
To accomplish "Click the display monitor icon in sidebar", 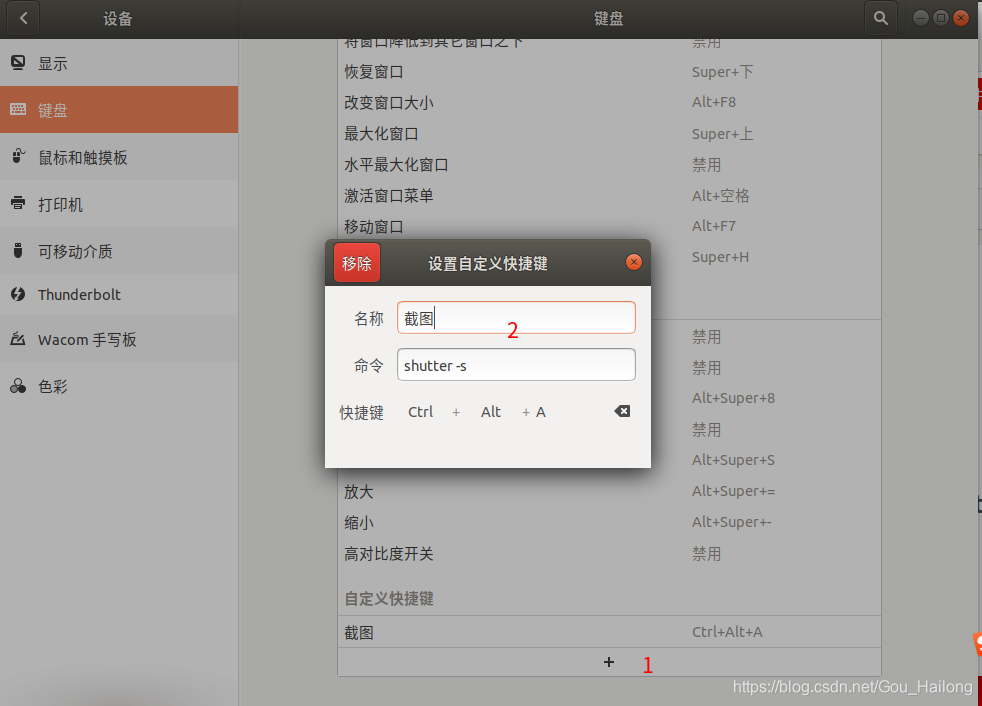I will (x=18, y=62).
